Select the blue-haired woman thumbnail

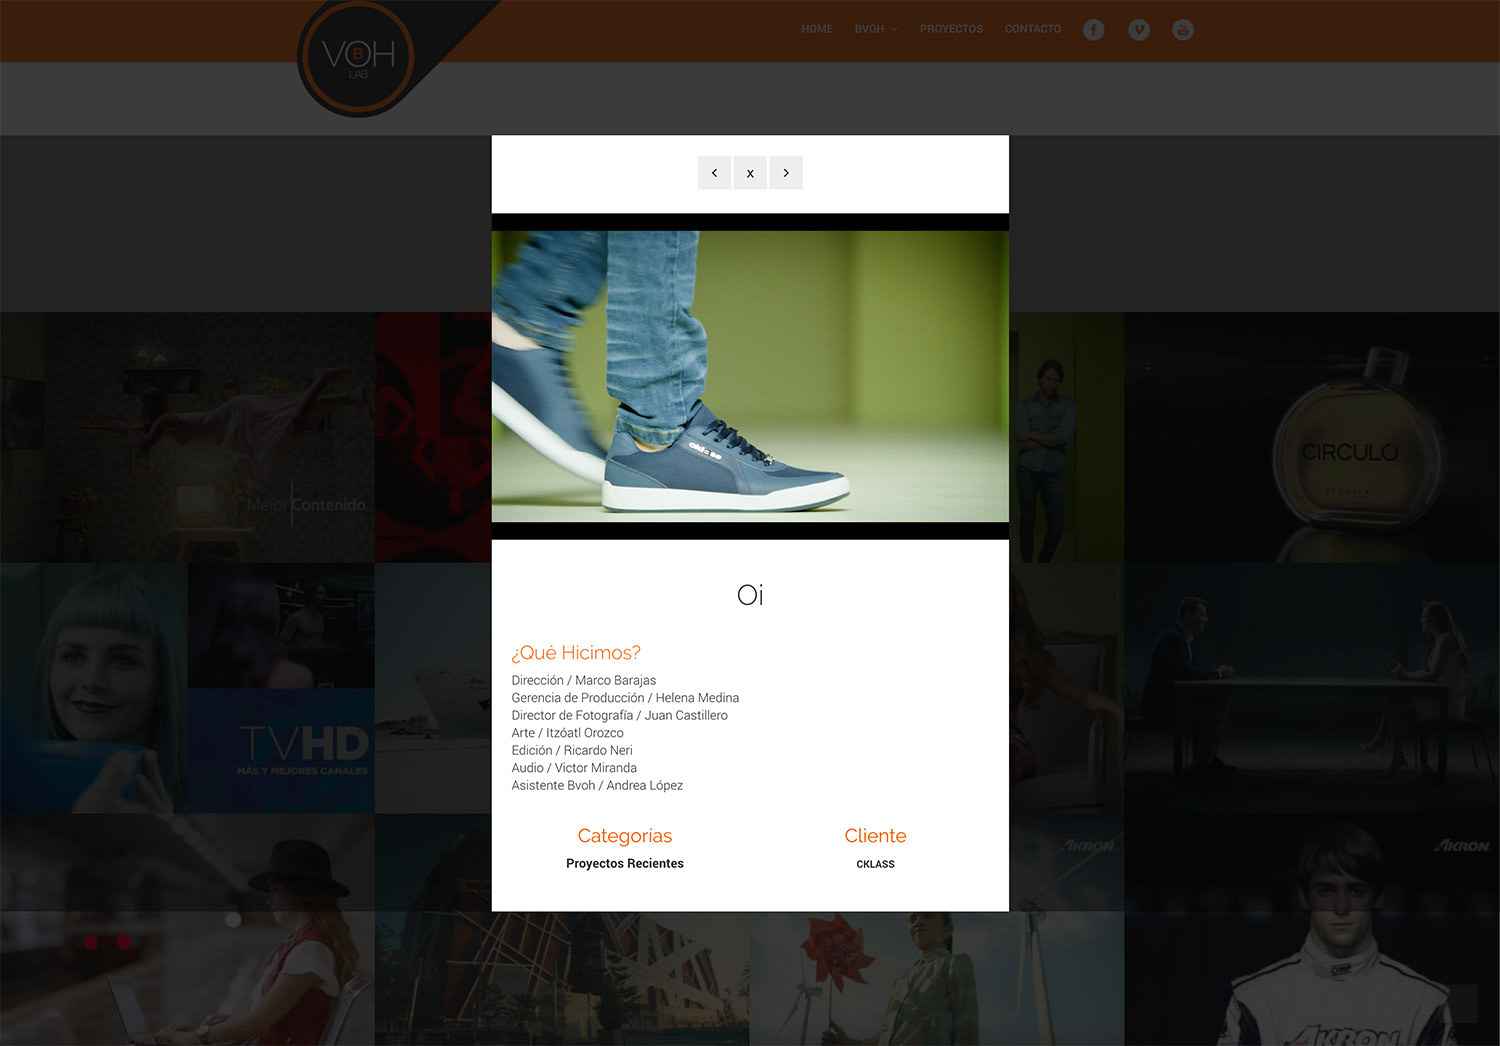click(94, 688)
